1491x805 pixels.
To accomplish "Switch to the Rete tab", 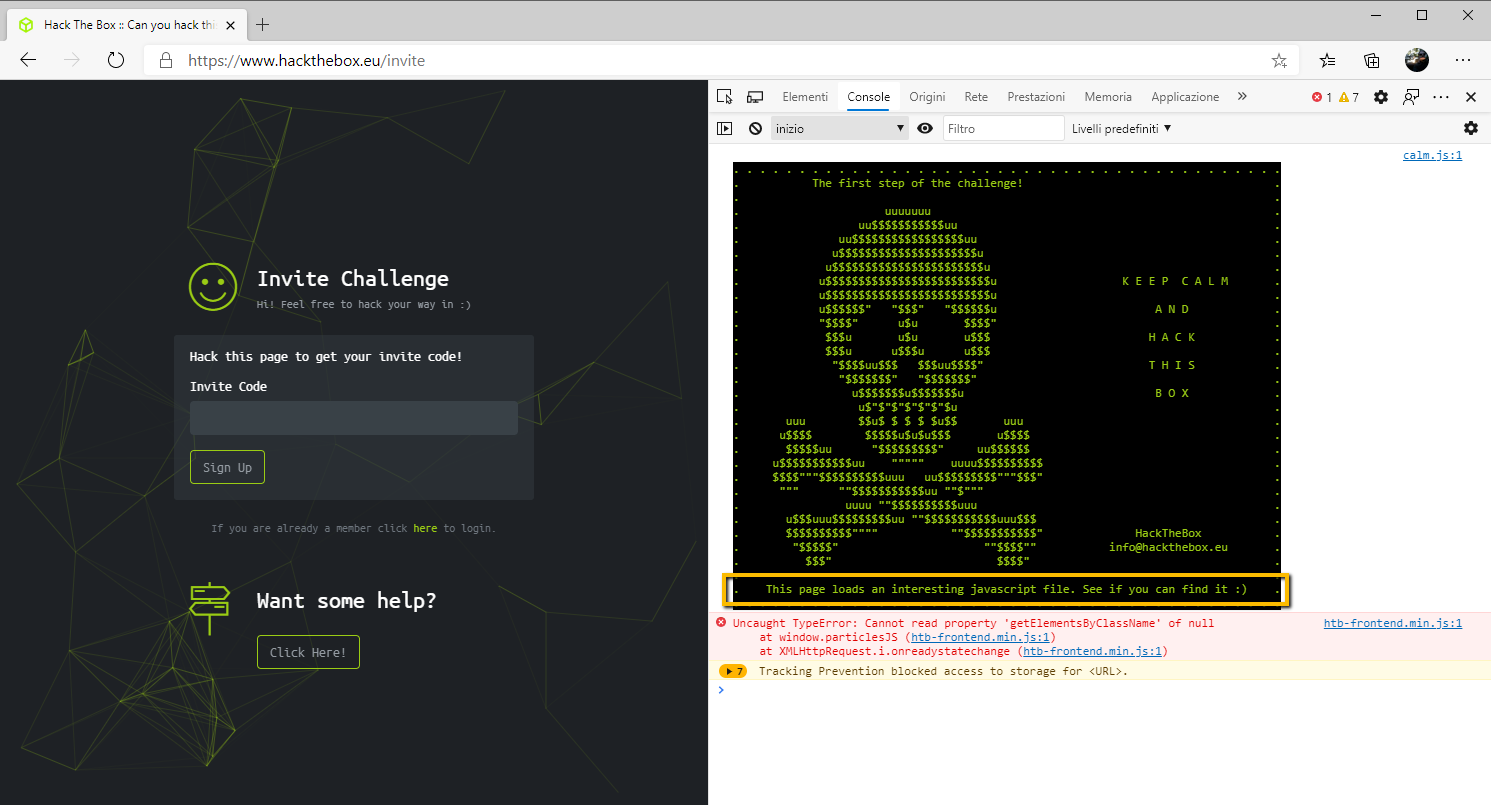I will 976,97.
